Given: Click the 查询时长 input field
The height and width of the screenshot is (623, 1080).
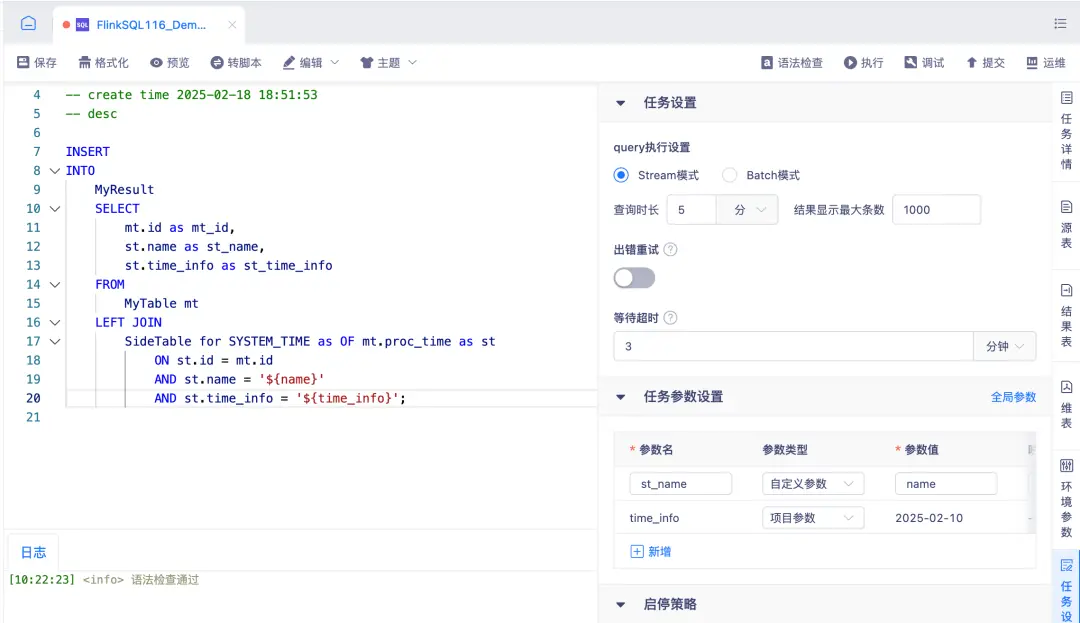Looking at the screenshot, I should click(692, 210).
